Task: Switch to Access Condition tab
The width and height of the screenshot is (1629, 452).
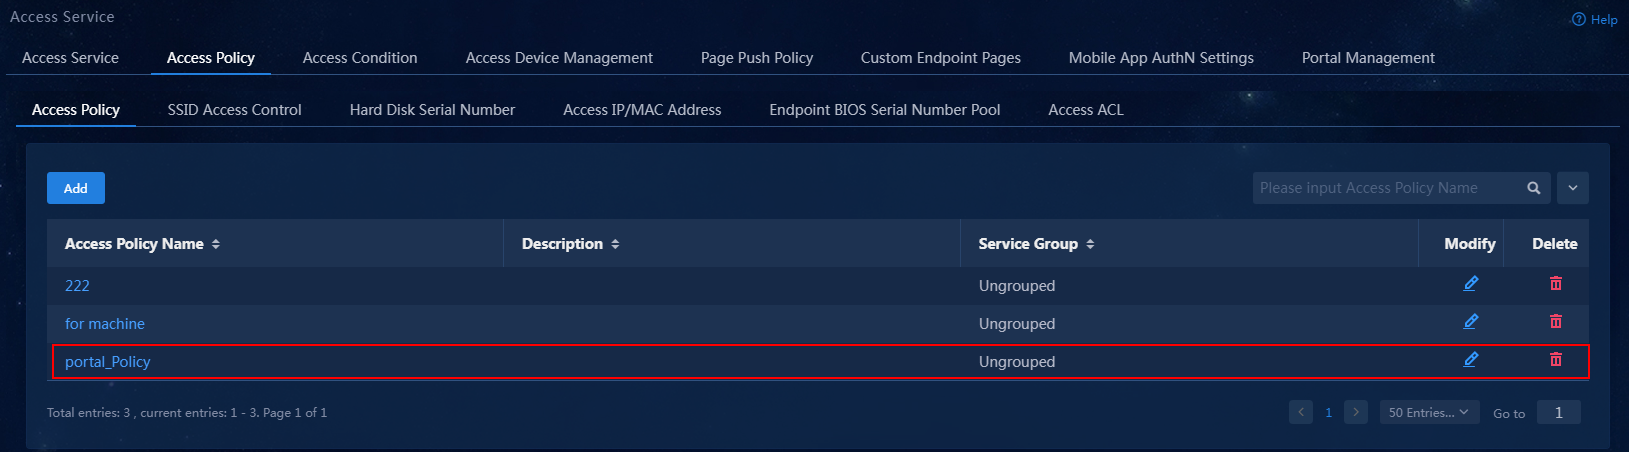Action: tap(360, 58)
